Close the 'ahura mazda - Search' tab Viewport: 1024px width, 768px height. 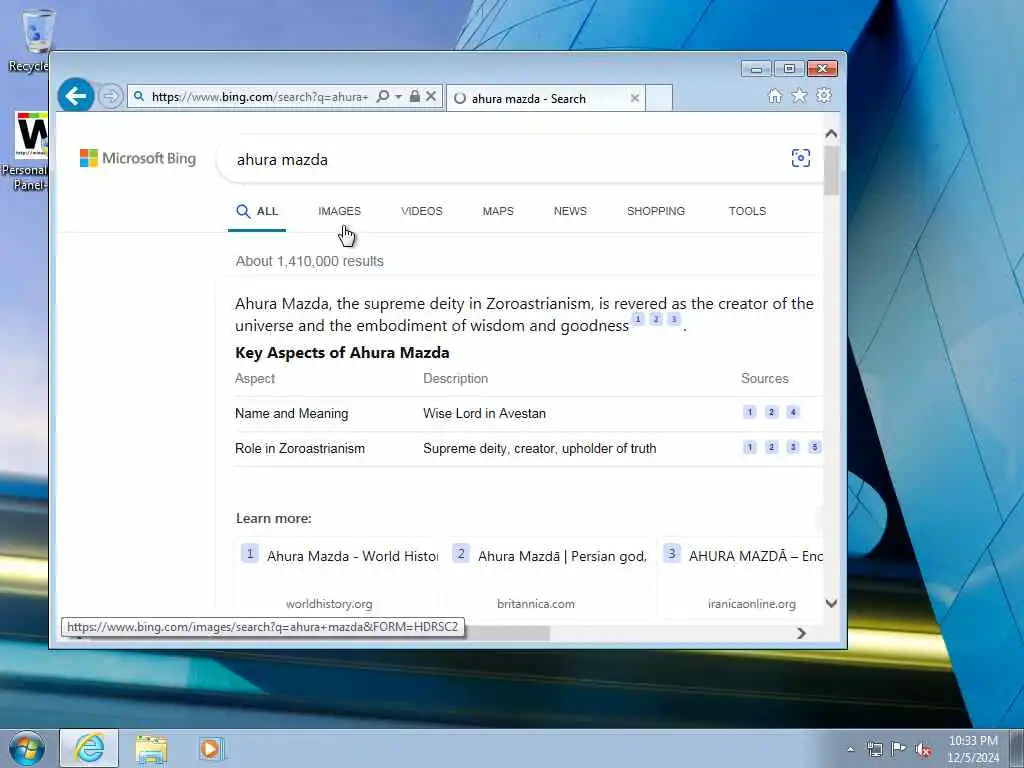[x=635, y=98]
